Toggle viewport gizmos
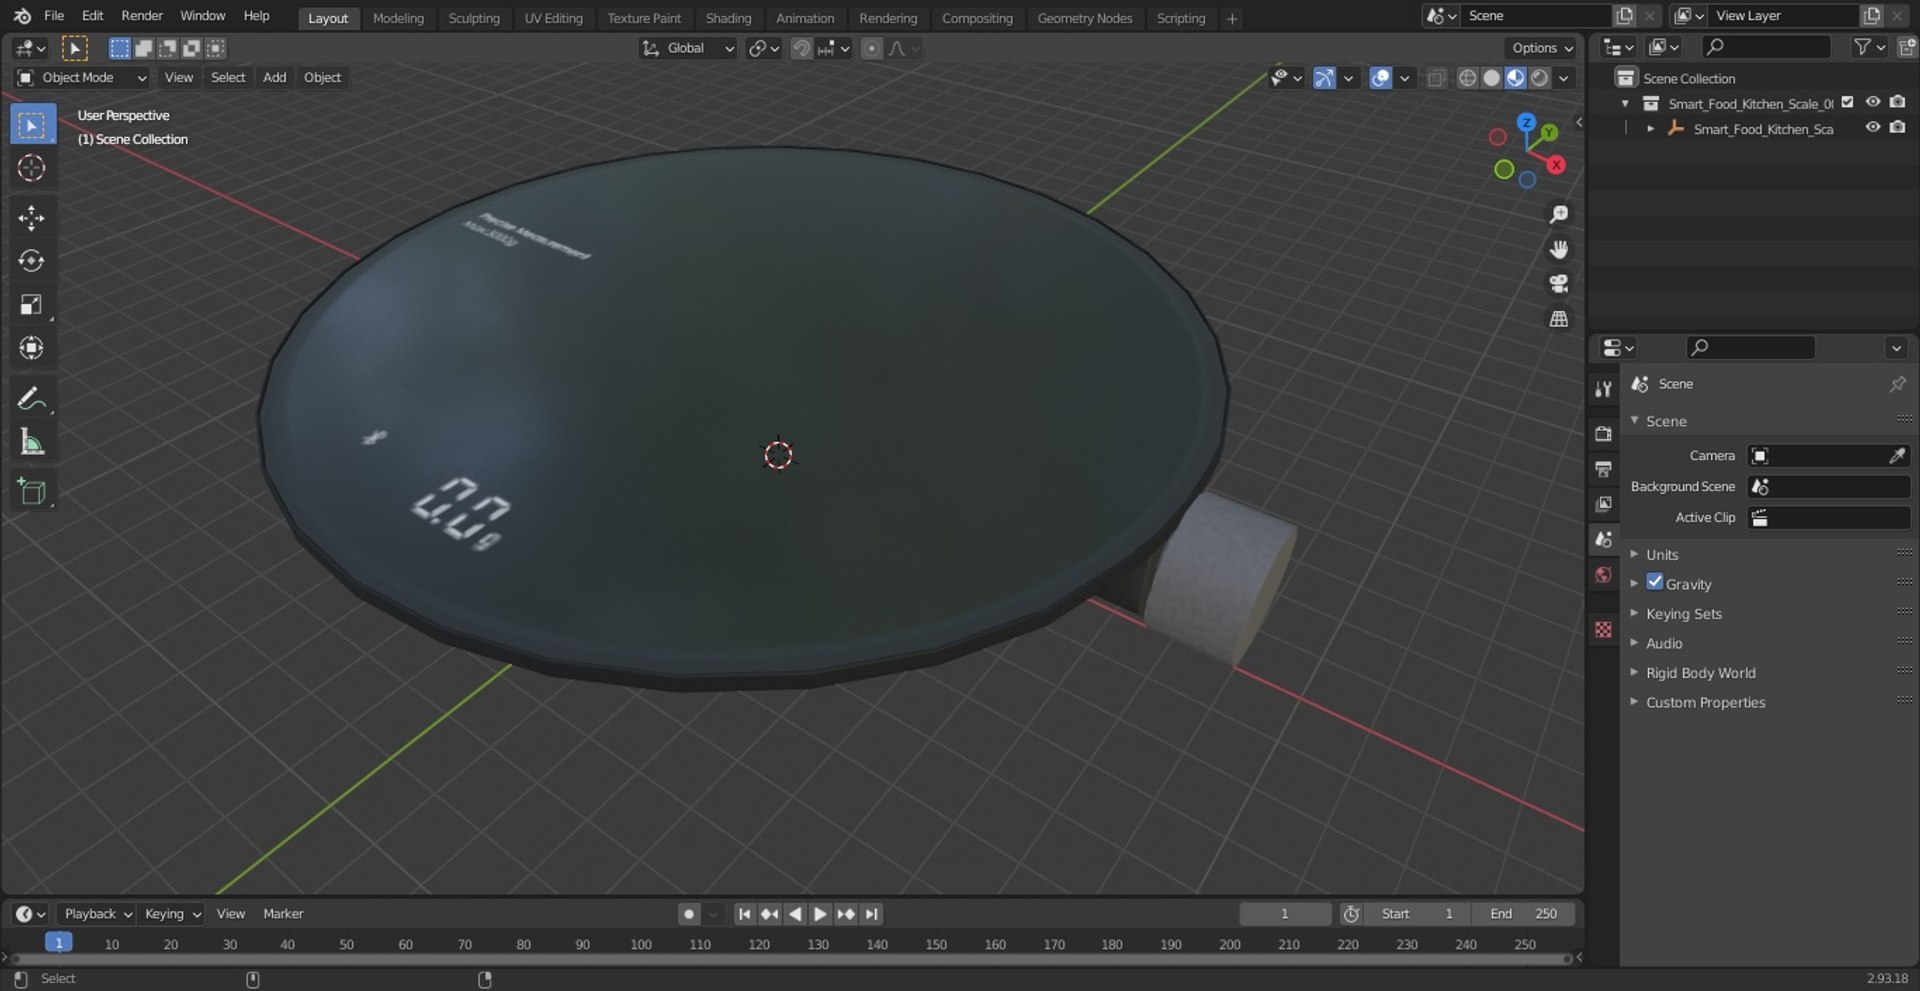The width and height of the screenshot is (1920, 991). pos(1324,78)
